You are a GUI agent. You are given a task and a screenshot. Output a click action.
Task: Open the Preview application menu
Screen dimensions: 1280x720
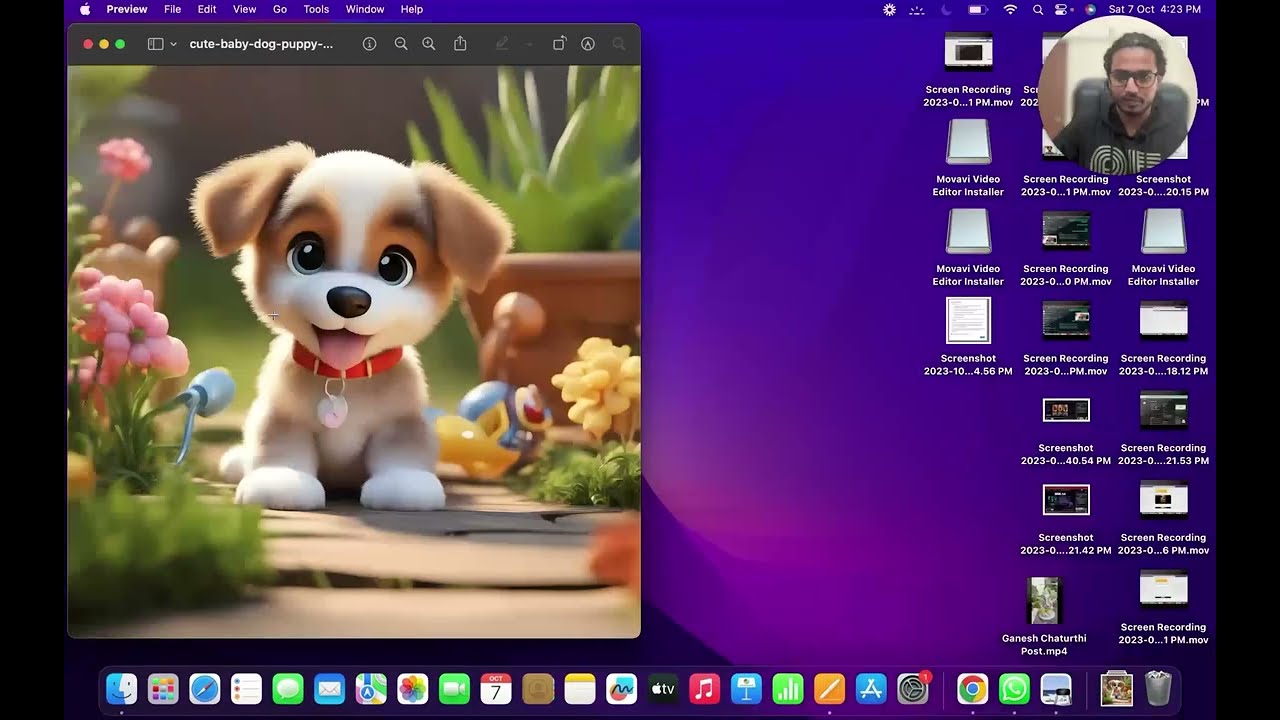coord(127,9)
